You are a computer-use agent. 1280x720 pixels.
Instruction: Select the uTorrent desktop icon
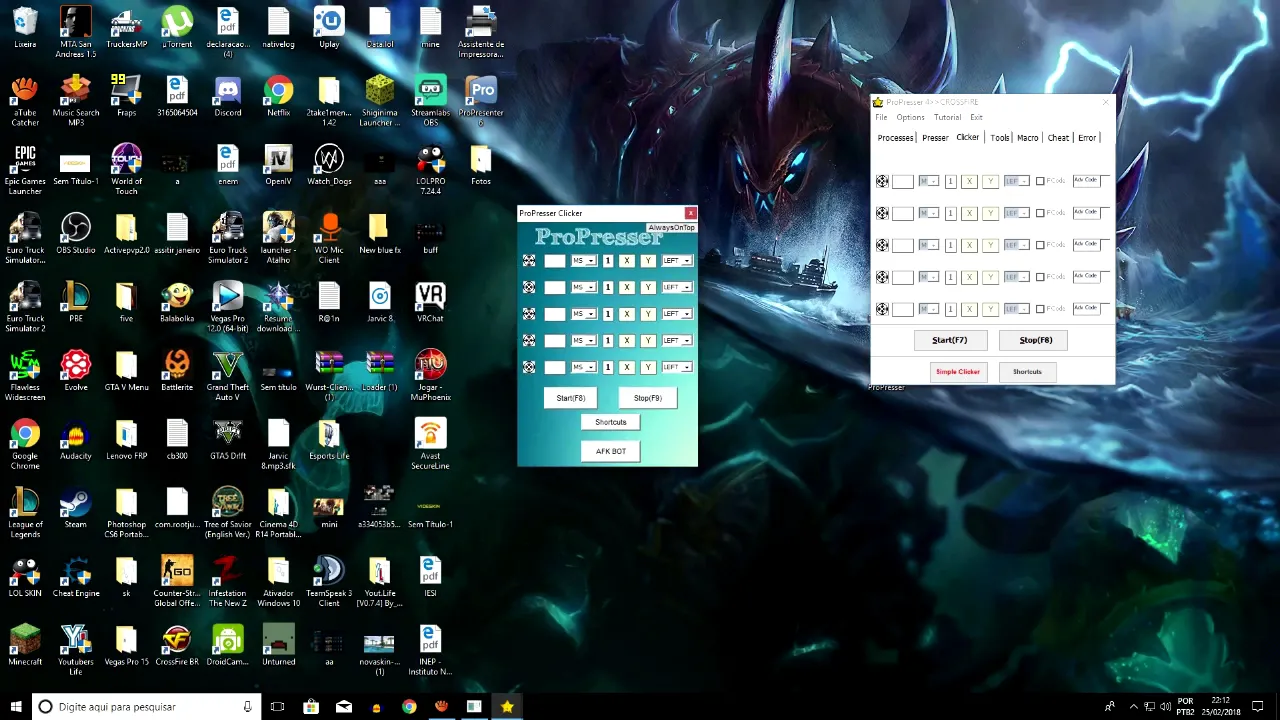click(x=177, y=28)
